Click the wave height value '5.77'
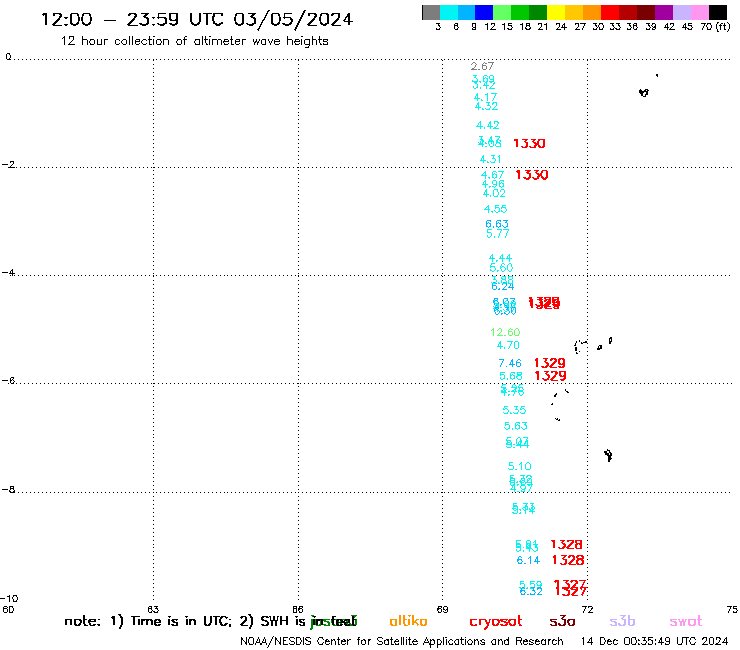The image size is (740, 650). (498, 234)
